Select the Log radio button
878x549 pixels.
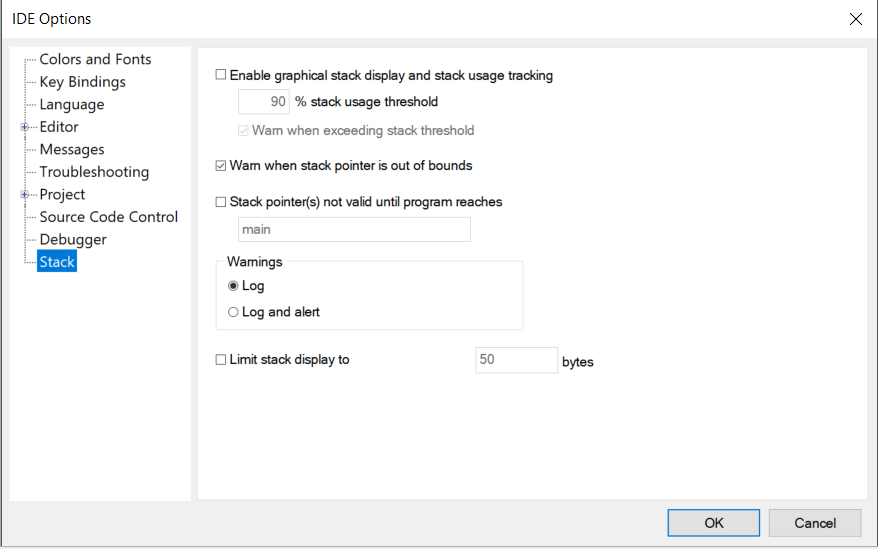[x=234, y=286]
